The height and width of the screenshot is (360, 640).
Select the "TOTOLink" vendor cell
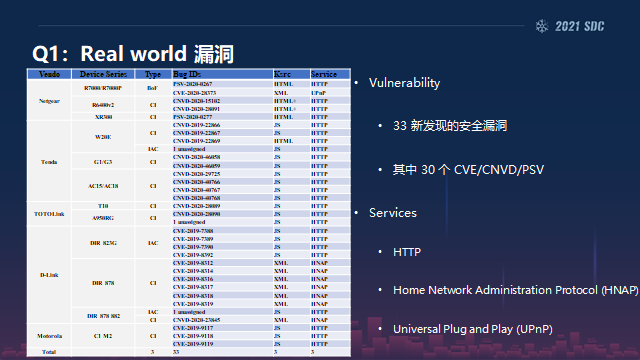pos(49,214)
